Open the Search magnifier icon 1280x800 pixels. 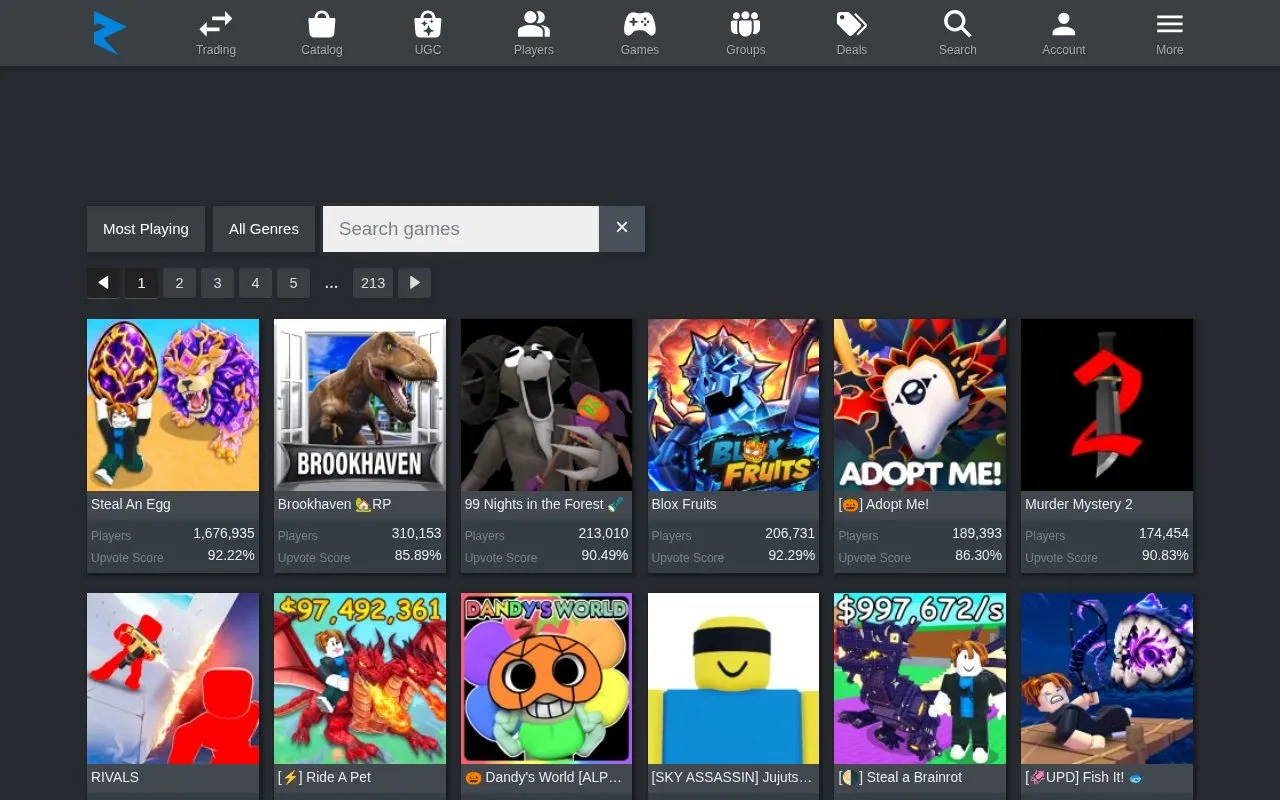pos(958,23)
